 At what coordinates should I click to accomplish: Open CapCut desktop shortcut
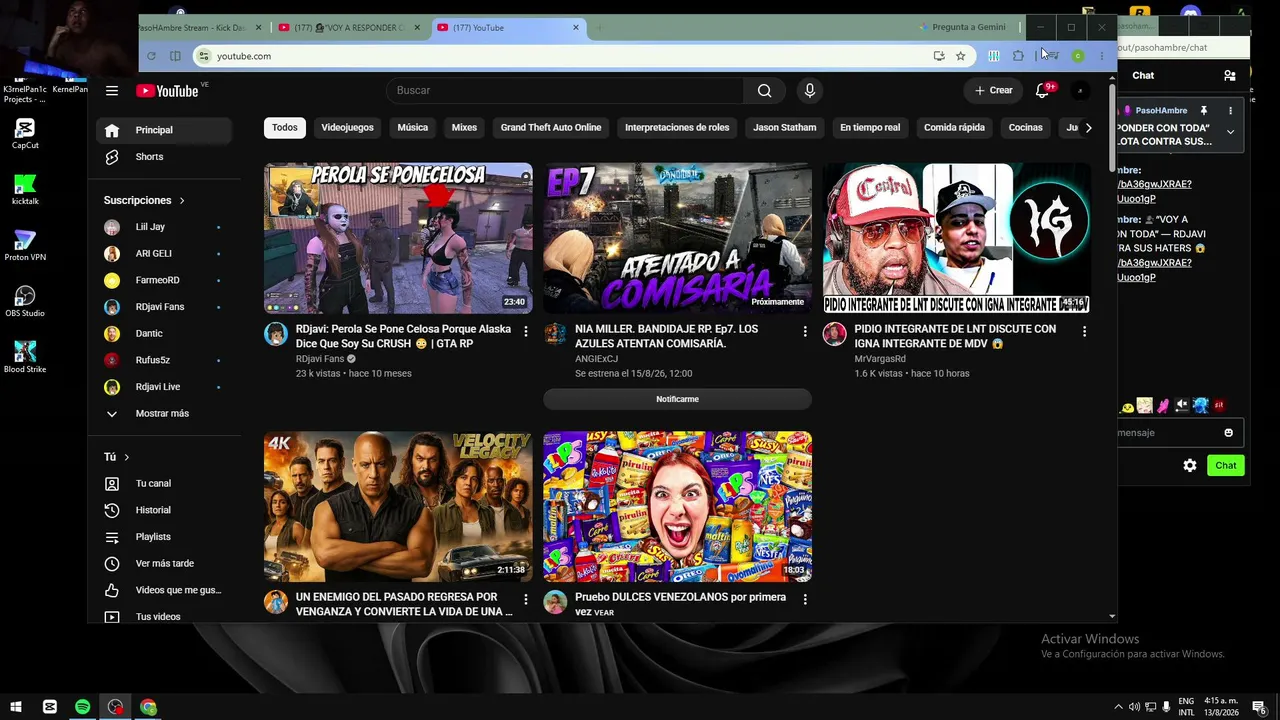pyautogui.click(x=25, y=134)
